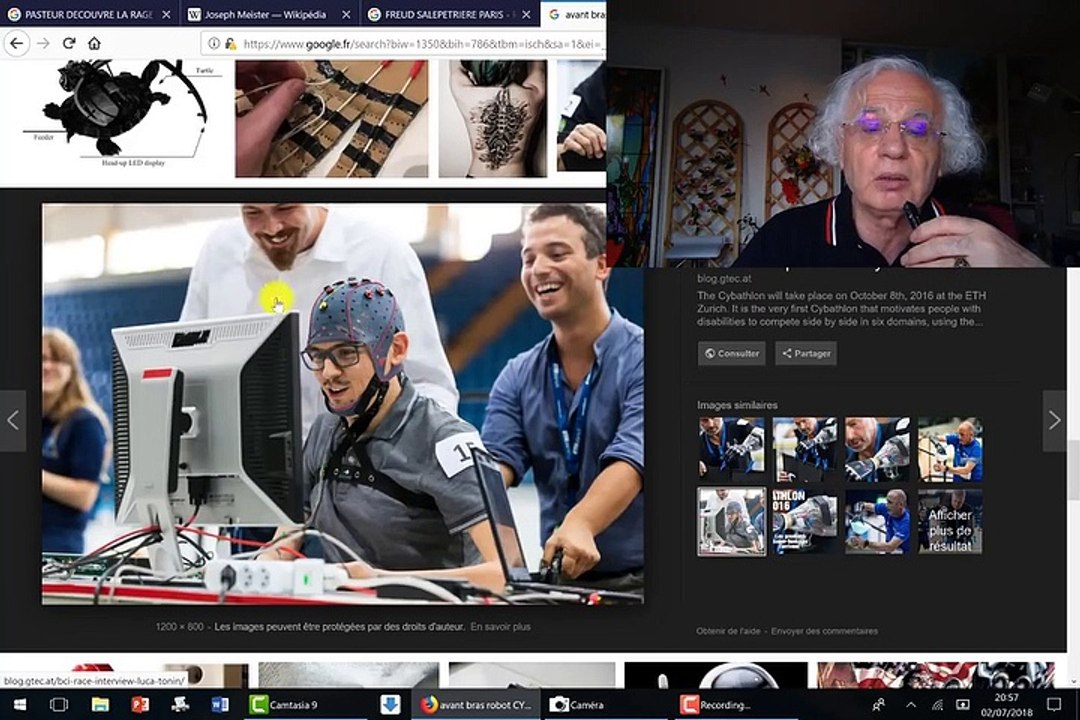Click the Partager button
The image size is (1080, 720).
(x=805, y=353)
